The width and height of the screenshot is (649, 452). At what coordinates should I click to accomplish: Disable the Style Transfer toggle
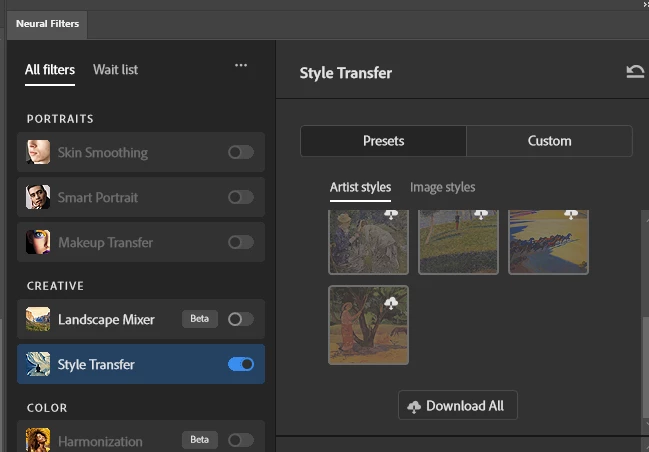pyautogui.click(x=241, y=364)
